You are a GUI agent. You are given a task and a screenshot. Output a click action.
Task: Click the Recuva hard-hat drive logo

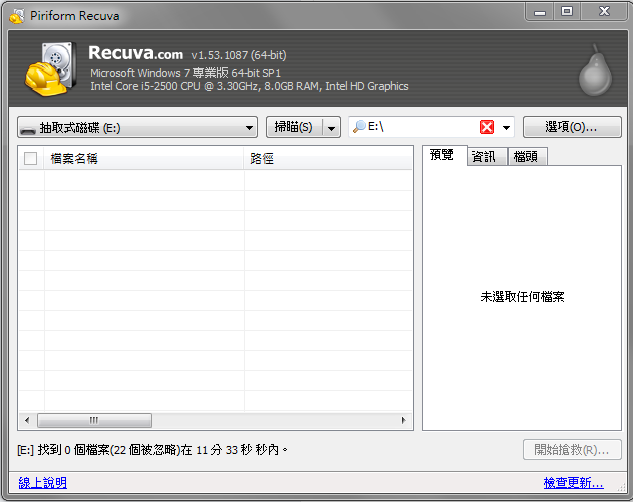click(50, 69)
